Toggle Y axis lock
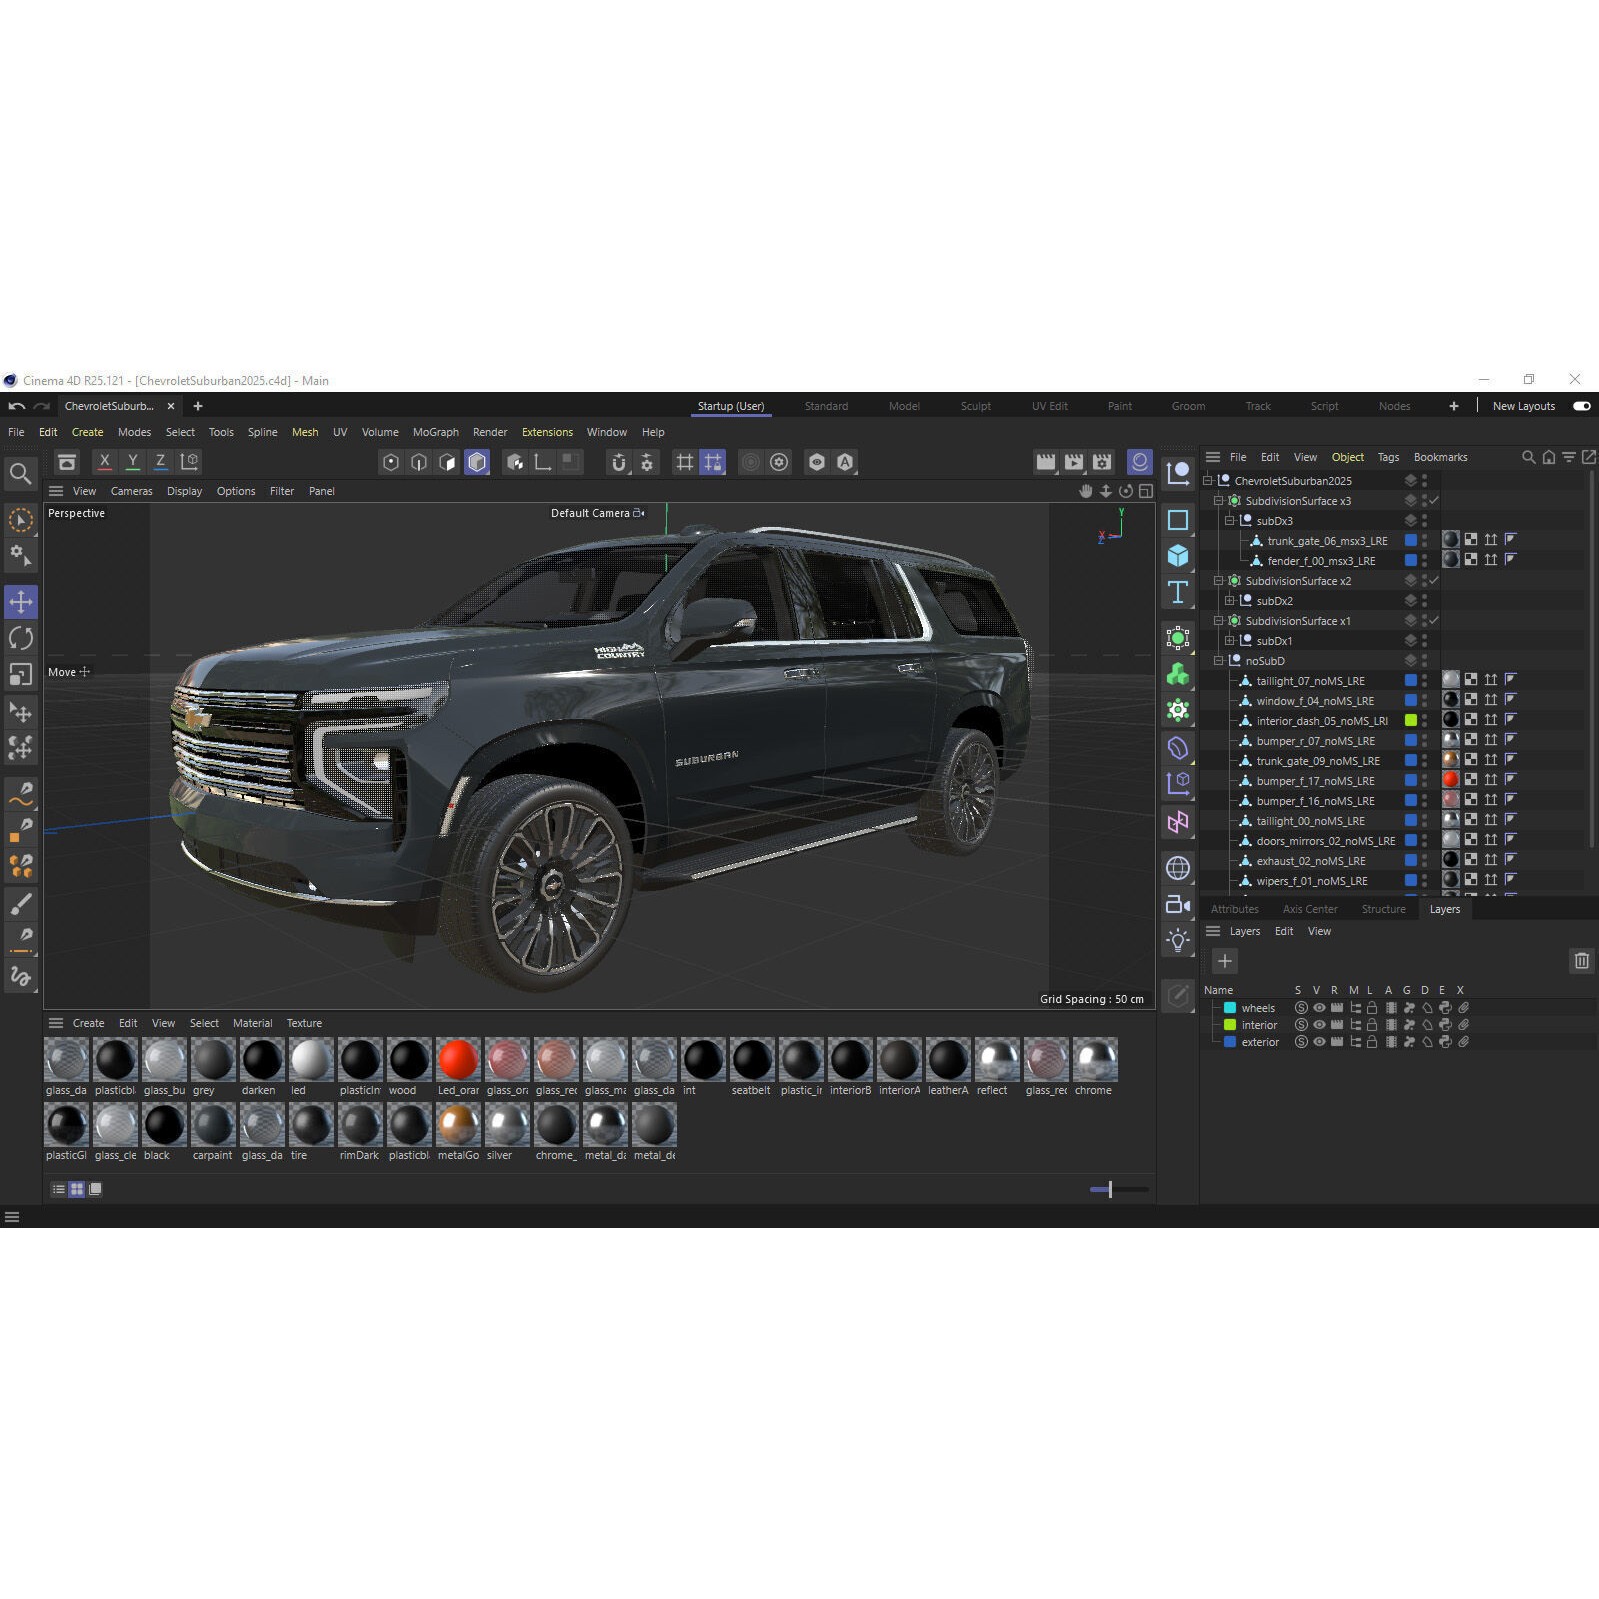The width and height of the screenshot is (1599, 1599). (132, 462)
